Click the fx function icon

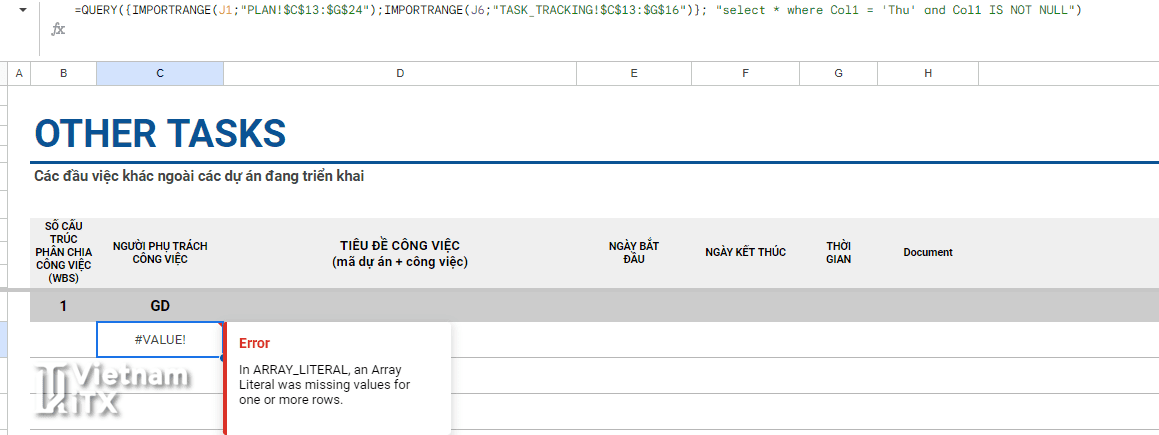[x=58, y=30]
